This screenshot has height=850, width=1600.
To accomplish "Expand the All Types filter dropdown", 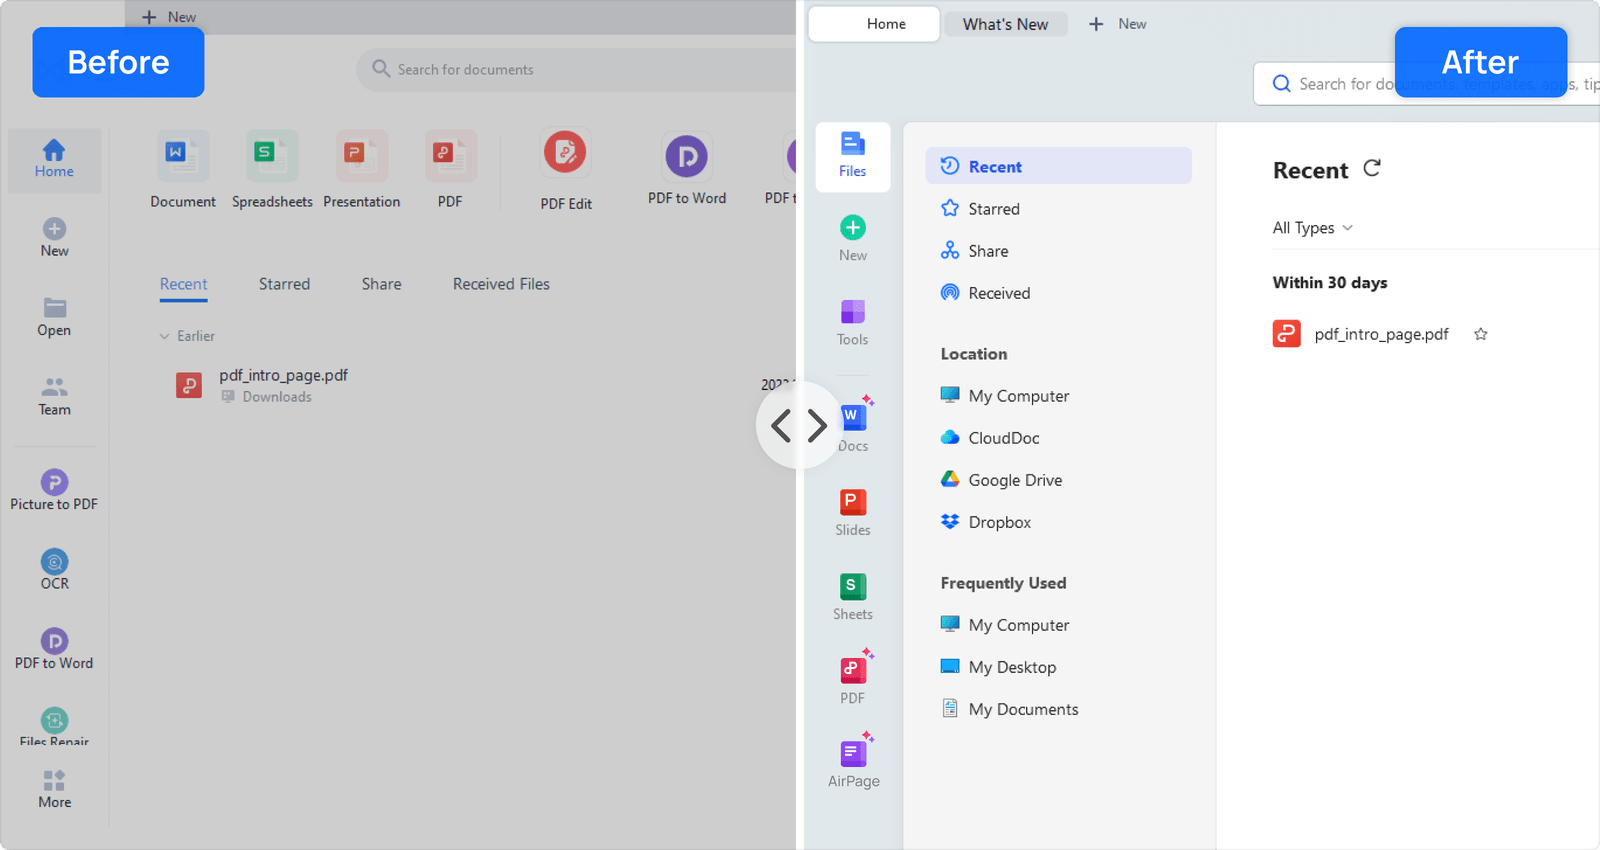I will click(x=1312, y=228).
